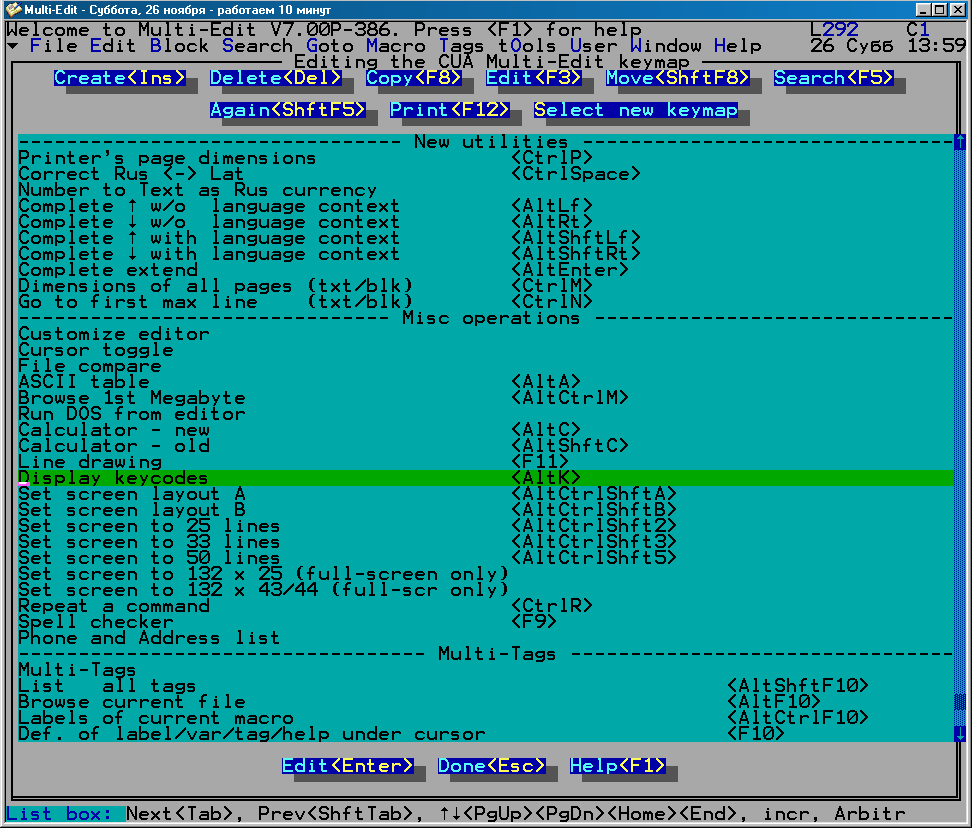
Task: Click the 13:59 clock in menu bar
Action: pos(936,46)
